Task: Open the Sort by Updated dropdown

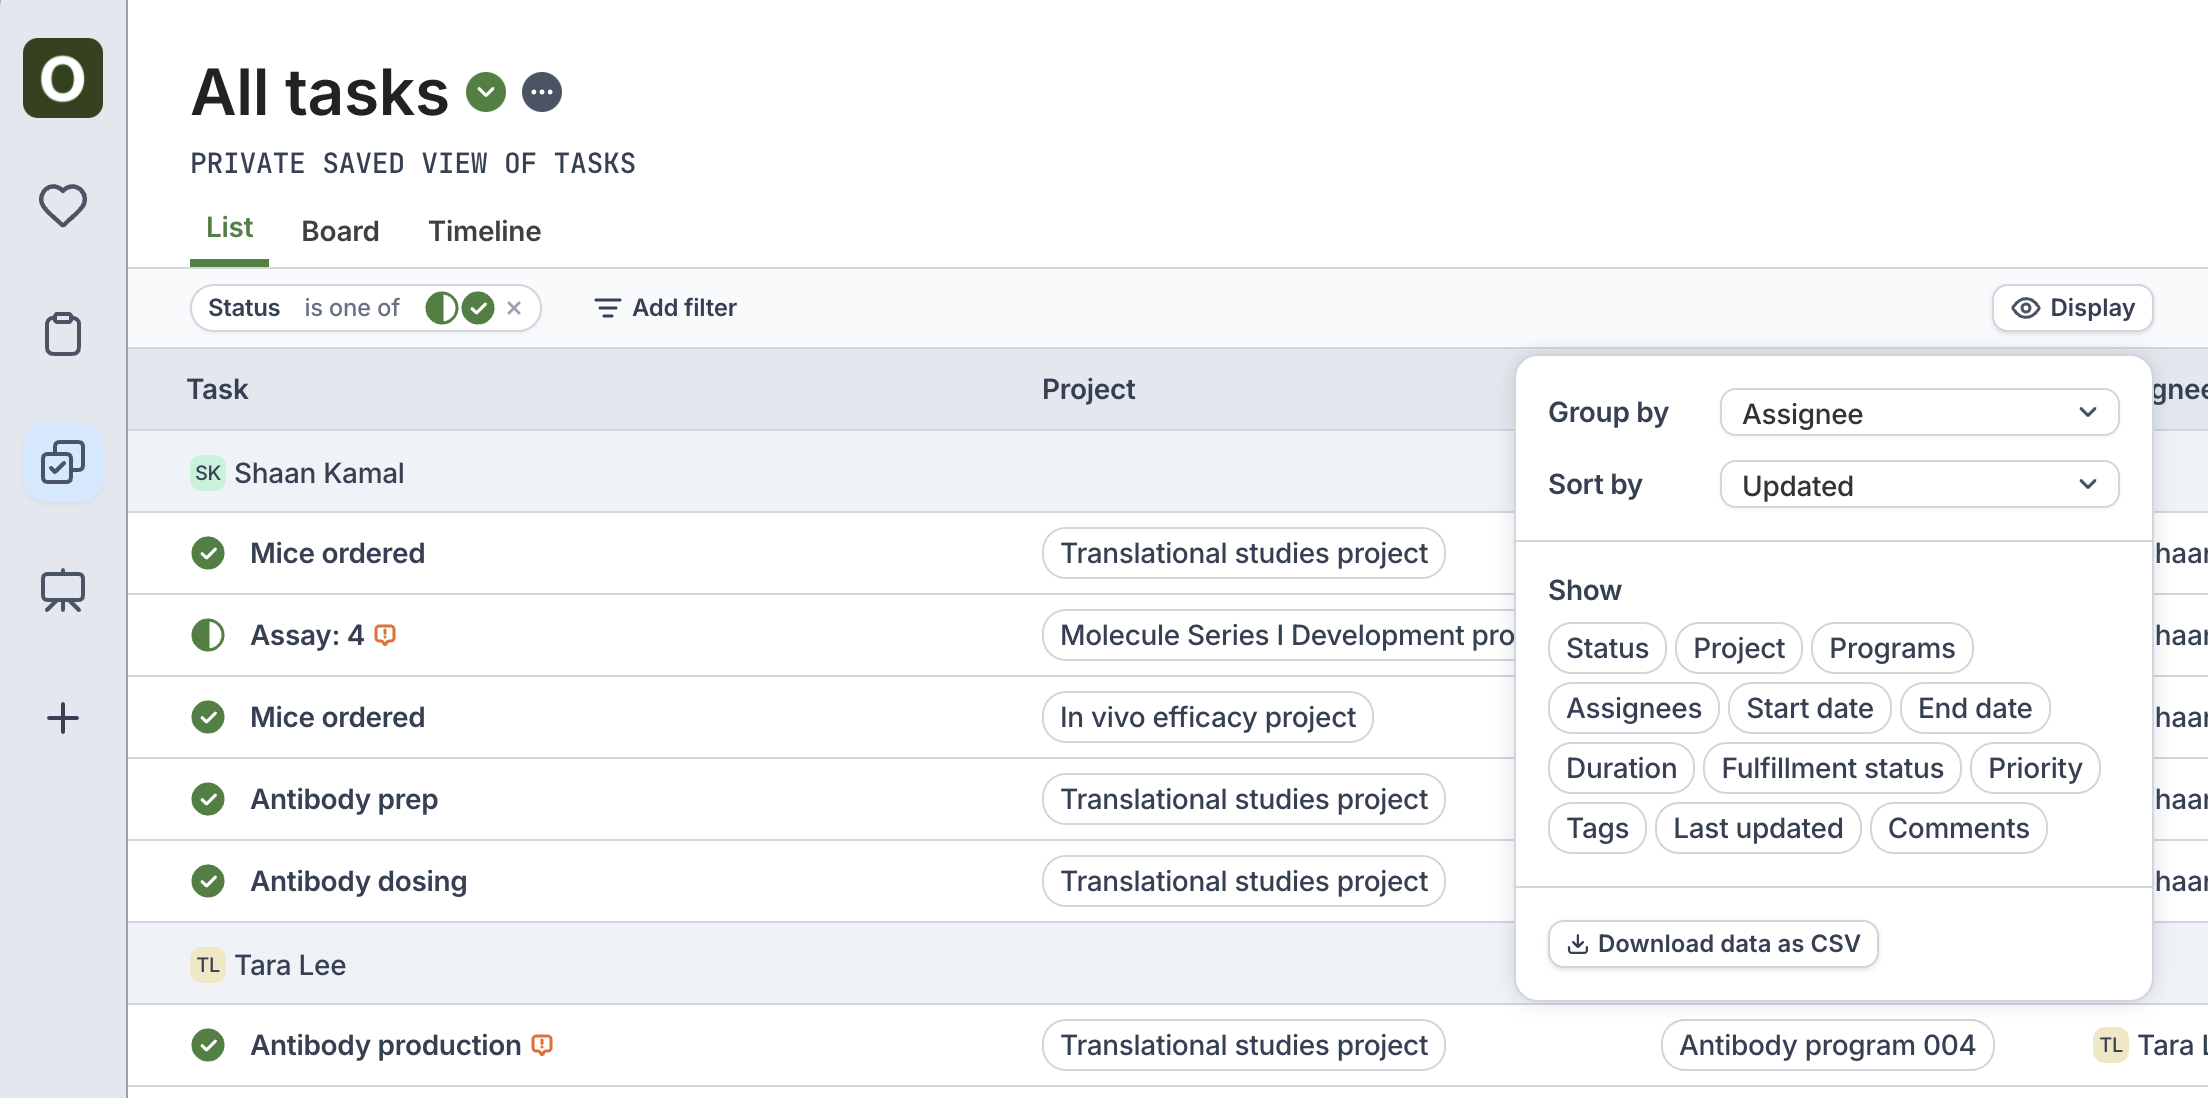Action: point(1918,485)
